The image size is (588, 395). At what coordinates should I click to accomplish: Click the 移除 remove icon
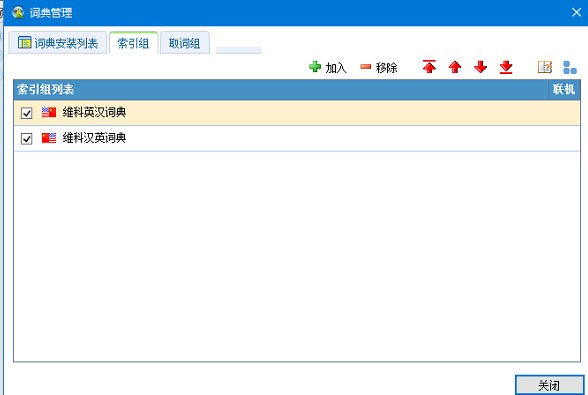coord(365,67)
